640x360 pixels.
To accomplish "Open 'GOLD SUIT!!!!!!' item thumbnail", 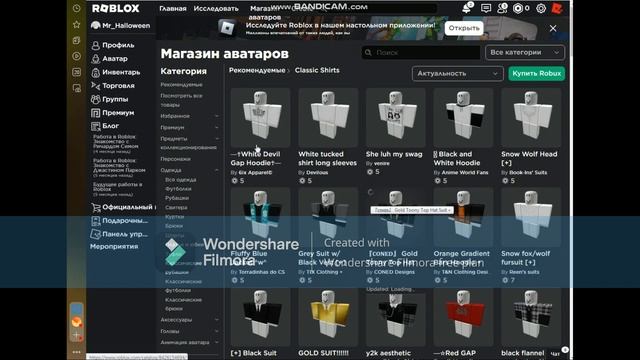I will 328,317.
